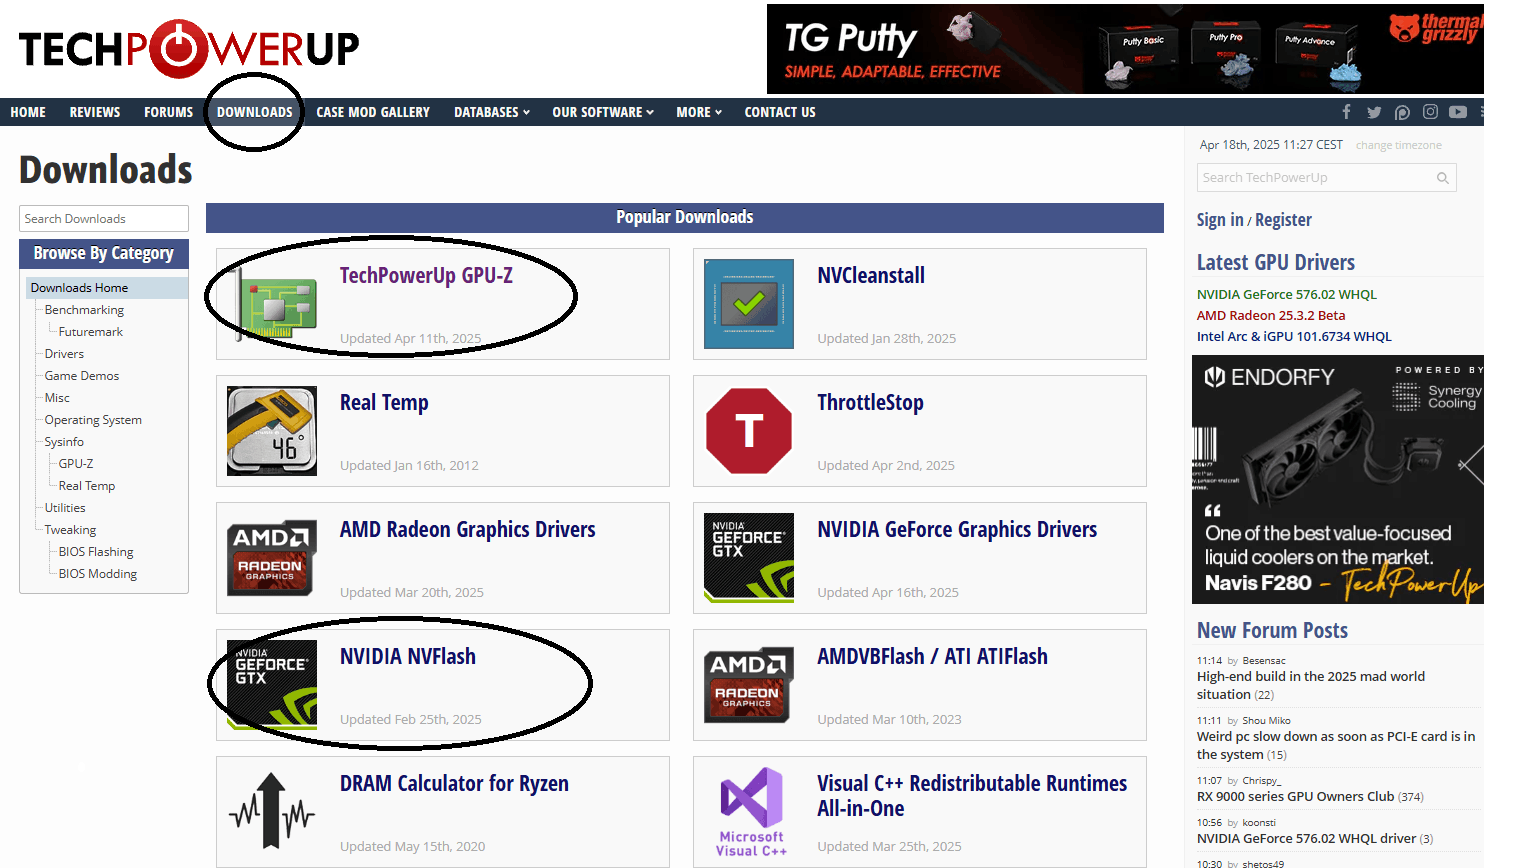The width and height of the screenshot is (1536, 868).
Task: Select the Operating System category
Action: point(93,420)
